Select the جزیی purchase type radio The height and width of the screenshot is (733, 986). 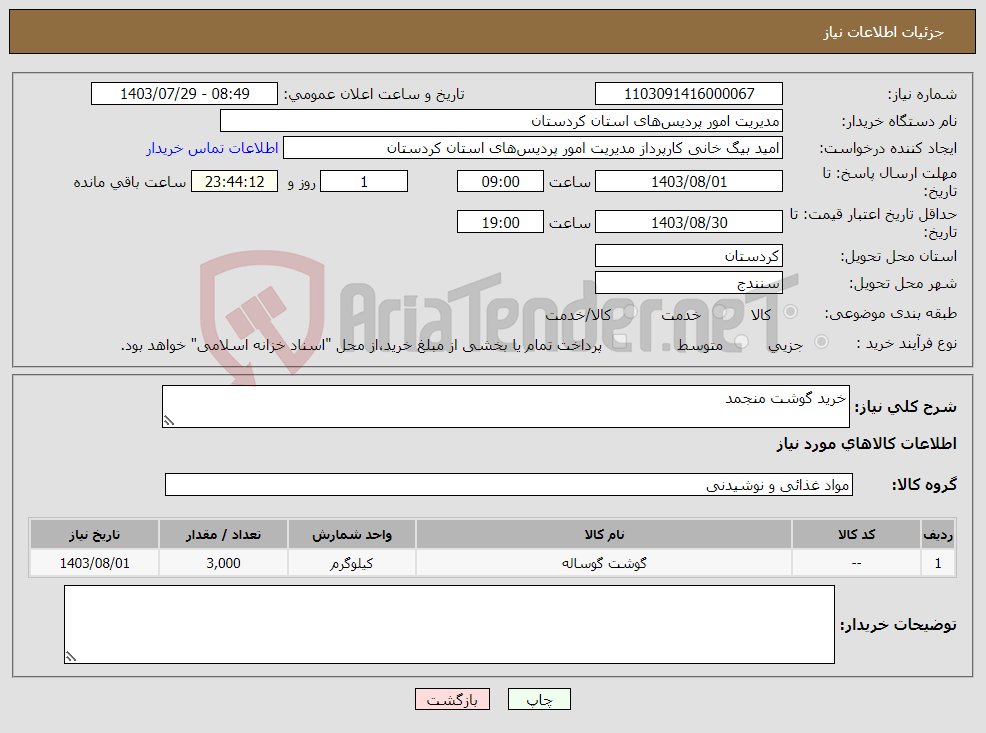821,342
